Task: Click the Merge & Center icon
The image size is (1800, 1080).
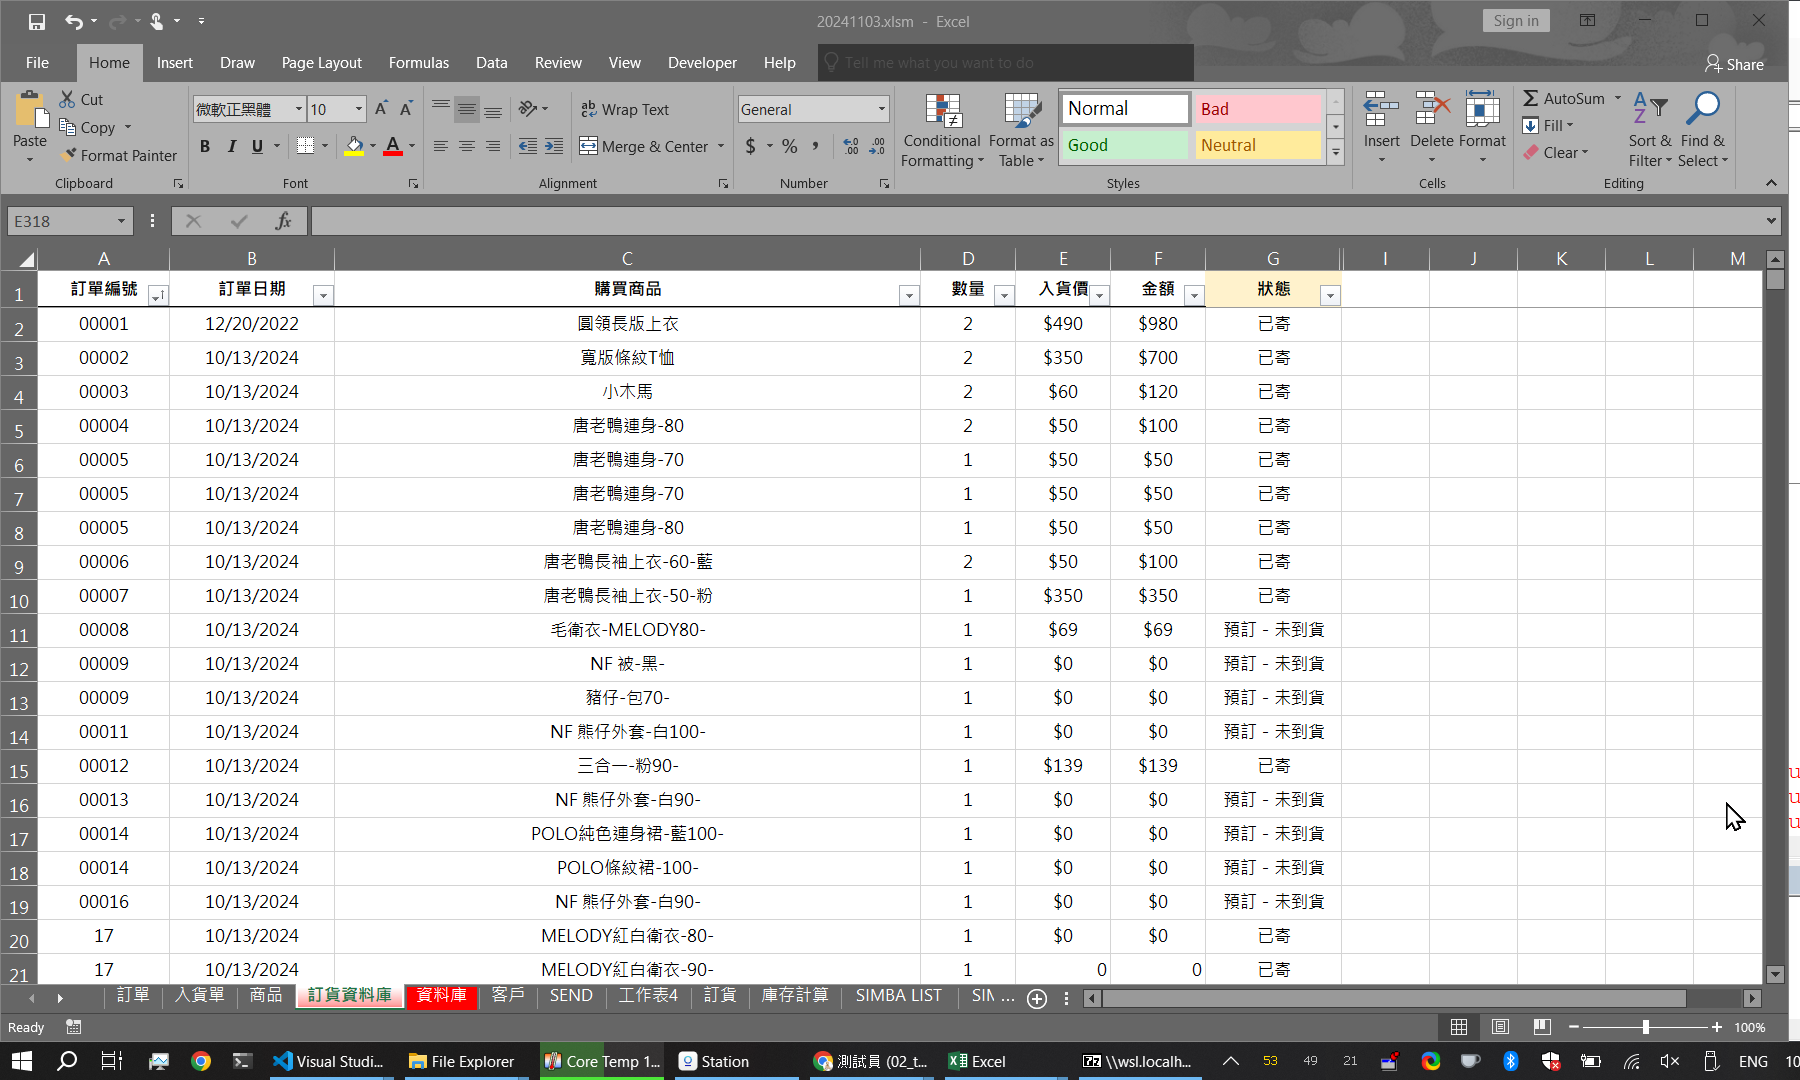Action: [x=589, y=146]
